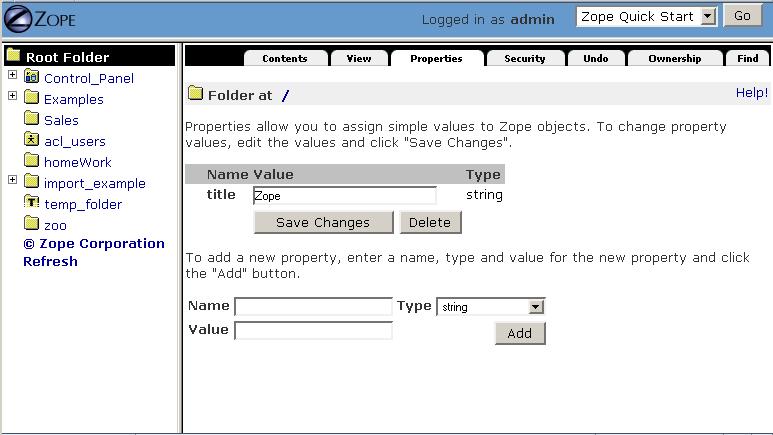
Task: Click the Zope logo in header
Action: (40, 18)
